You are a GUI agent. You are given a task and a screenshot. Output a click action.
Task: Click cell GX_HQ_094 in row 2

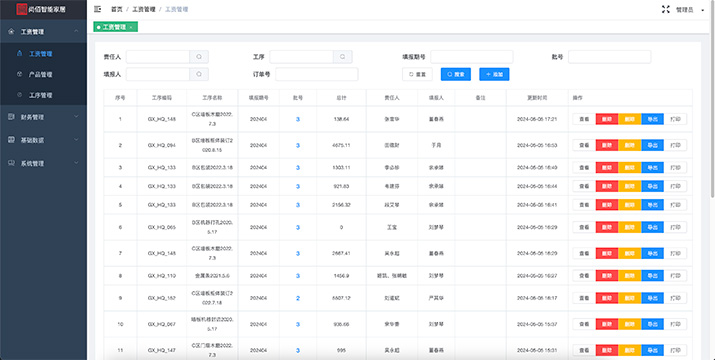click(162, 145)
